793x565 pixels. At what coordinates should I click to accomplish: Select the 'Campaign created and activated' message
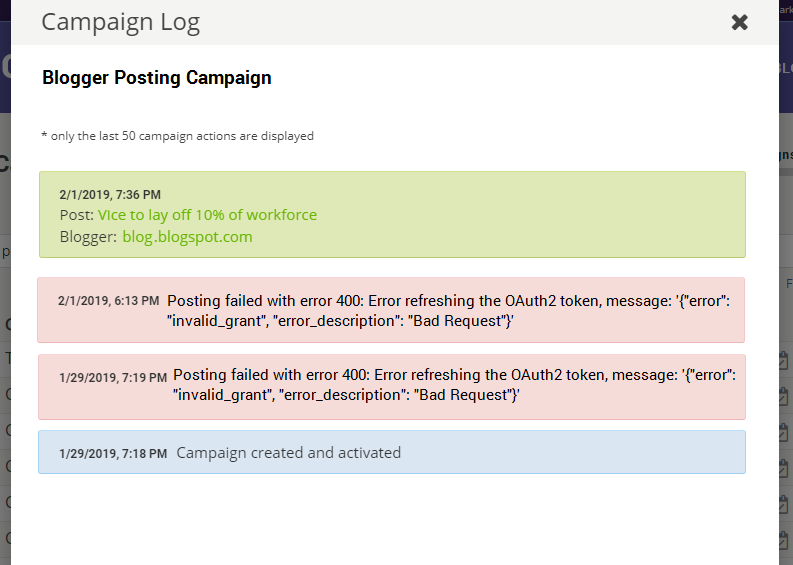pyautogui.click(x=288, y=453)
